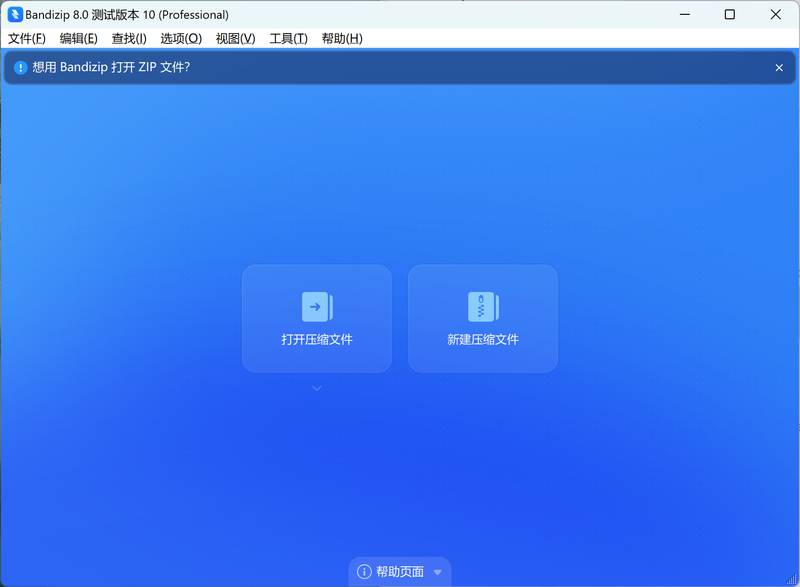Click the exclamation info icon in the banner

tap(20, 67)
